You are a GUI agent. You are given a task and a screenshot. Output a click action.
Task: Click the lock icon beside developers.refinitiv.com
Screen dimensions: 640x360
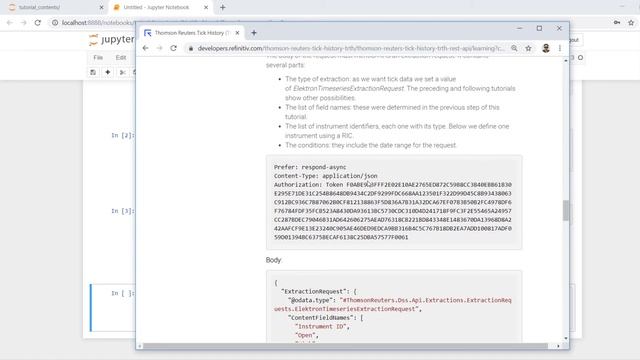(191, 49)
